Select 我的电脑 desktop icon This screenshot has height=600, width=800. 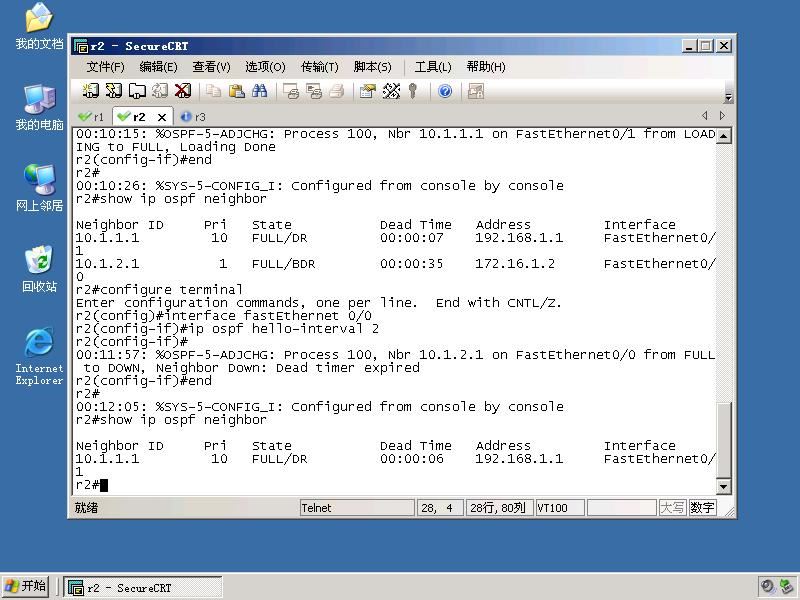pos(39,108)
